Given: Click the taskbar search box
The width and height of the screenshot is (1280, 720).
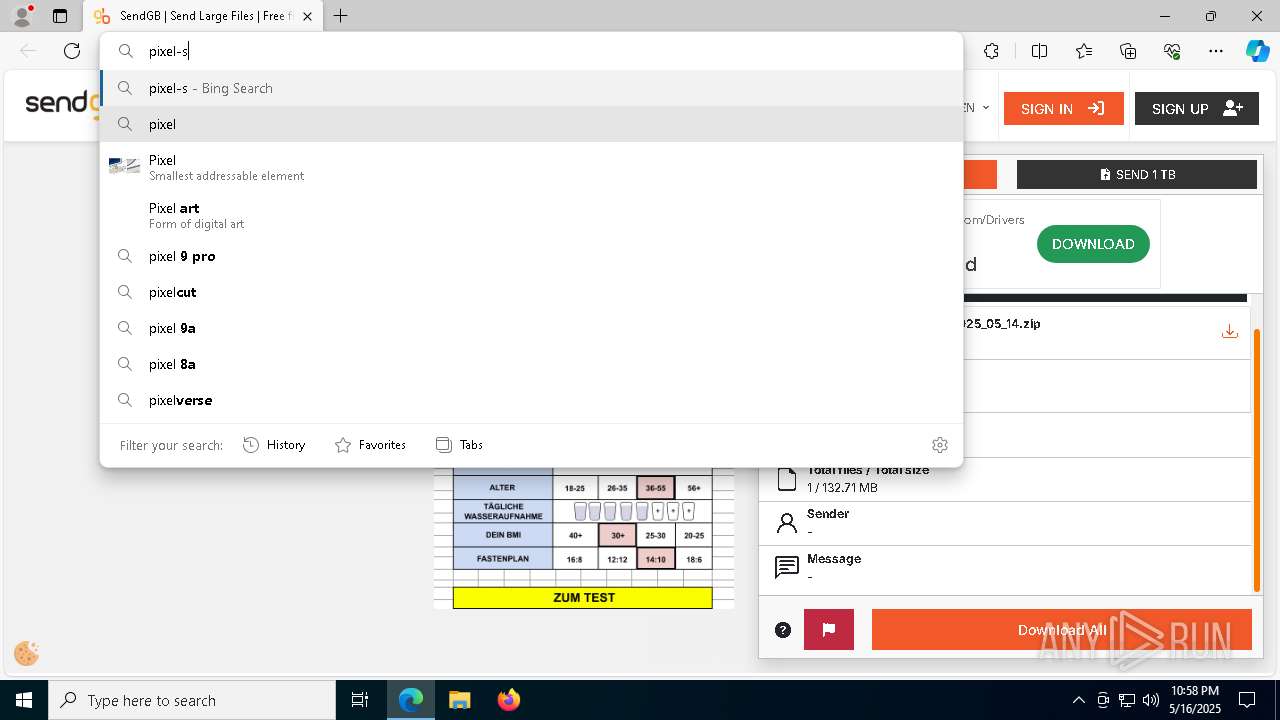Looking at the screenshot, I should (x=192, y=700).
